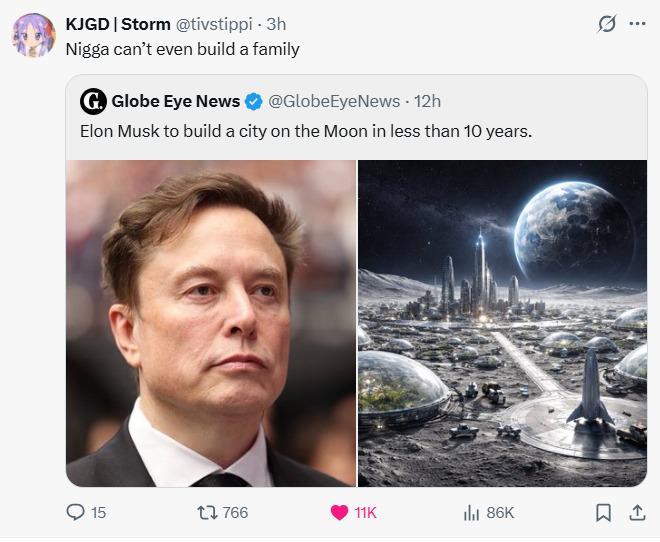Click the Globe Eye News logo avatar

tap(92, 101)
